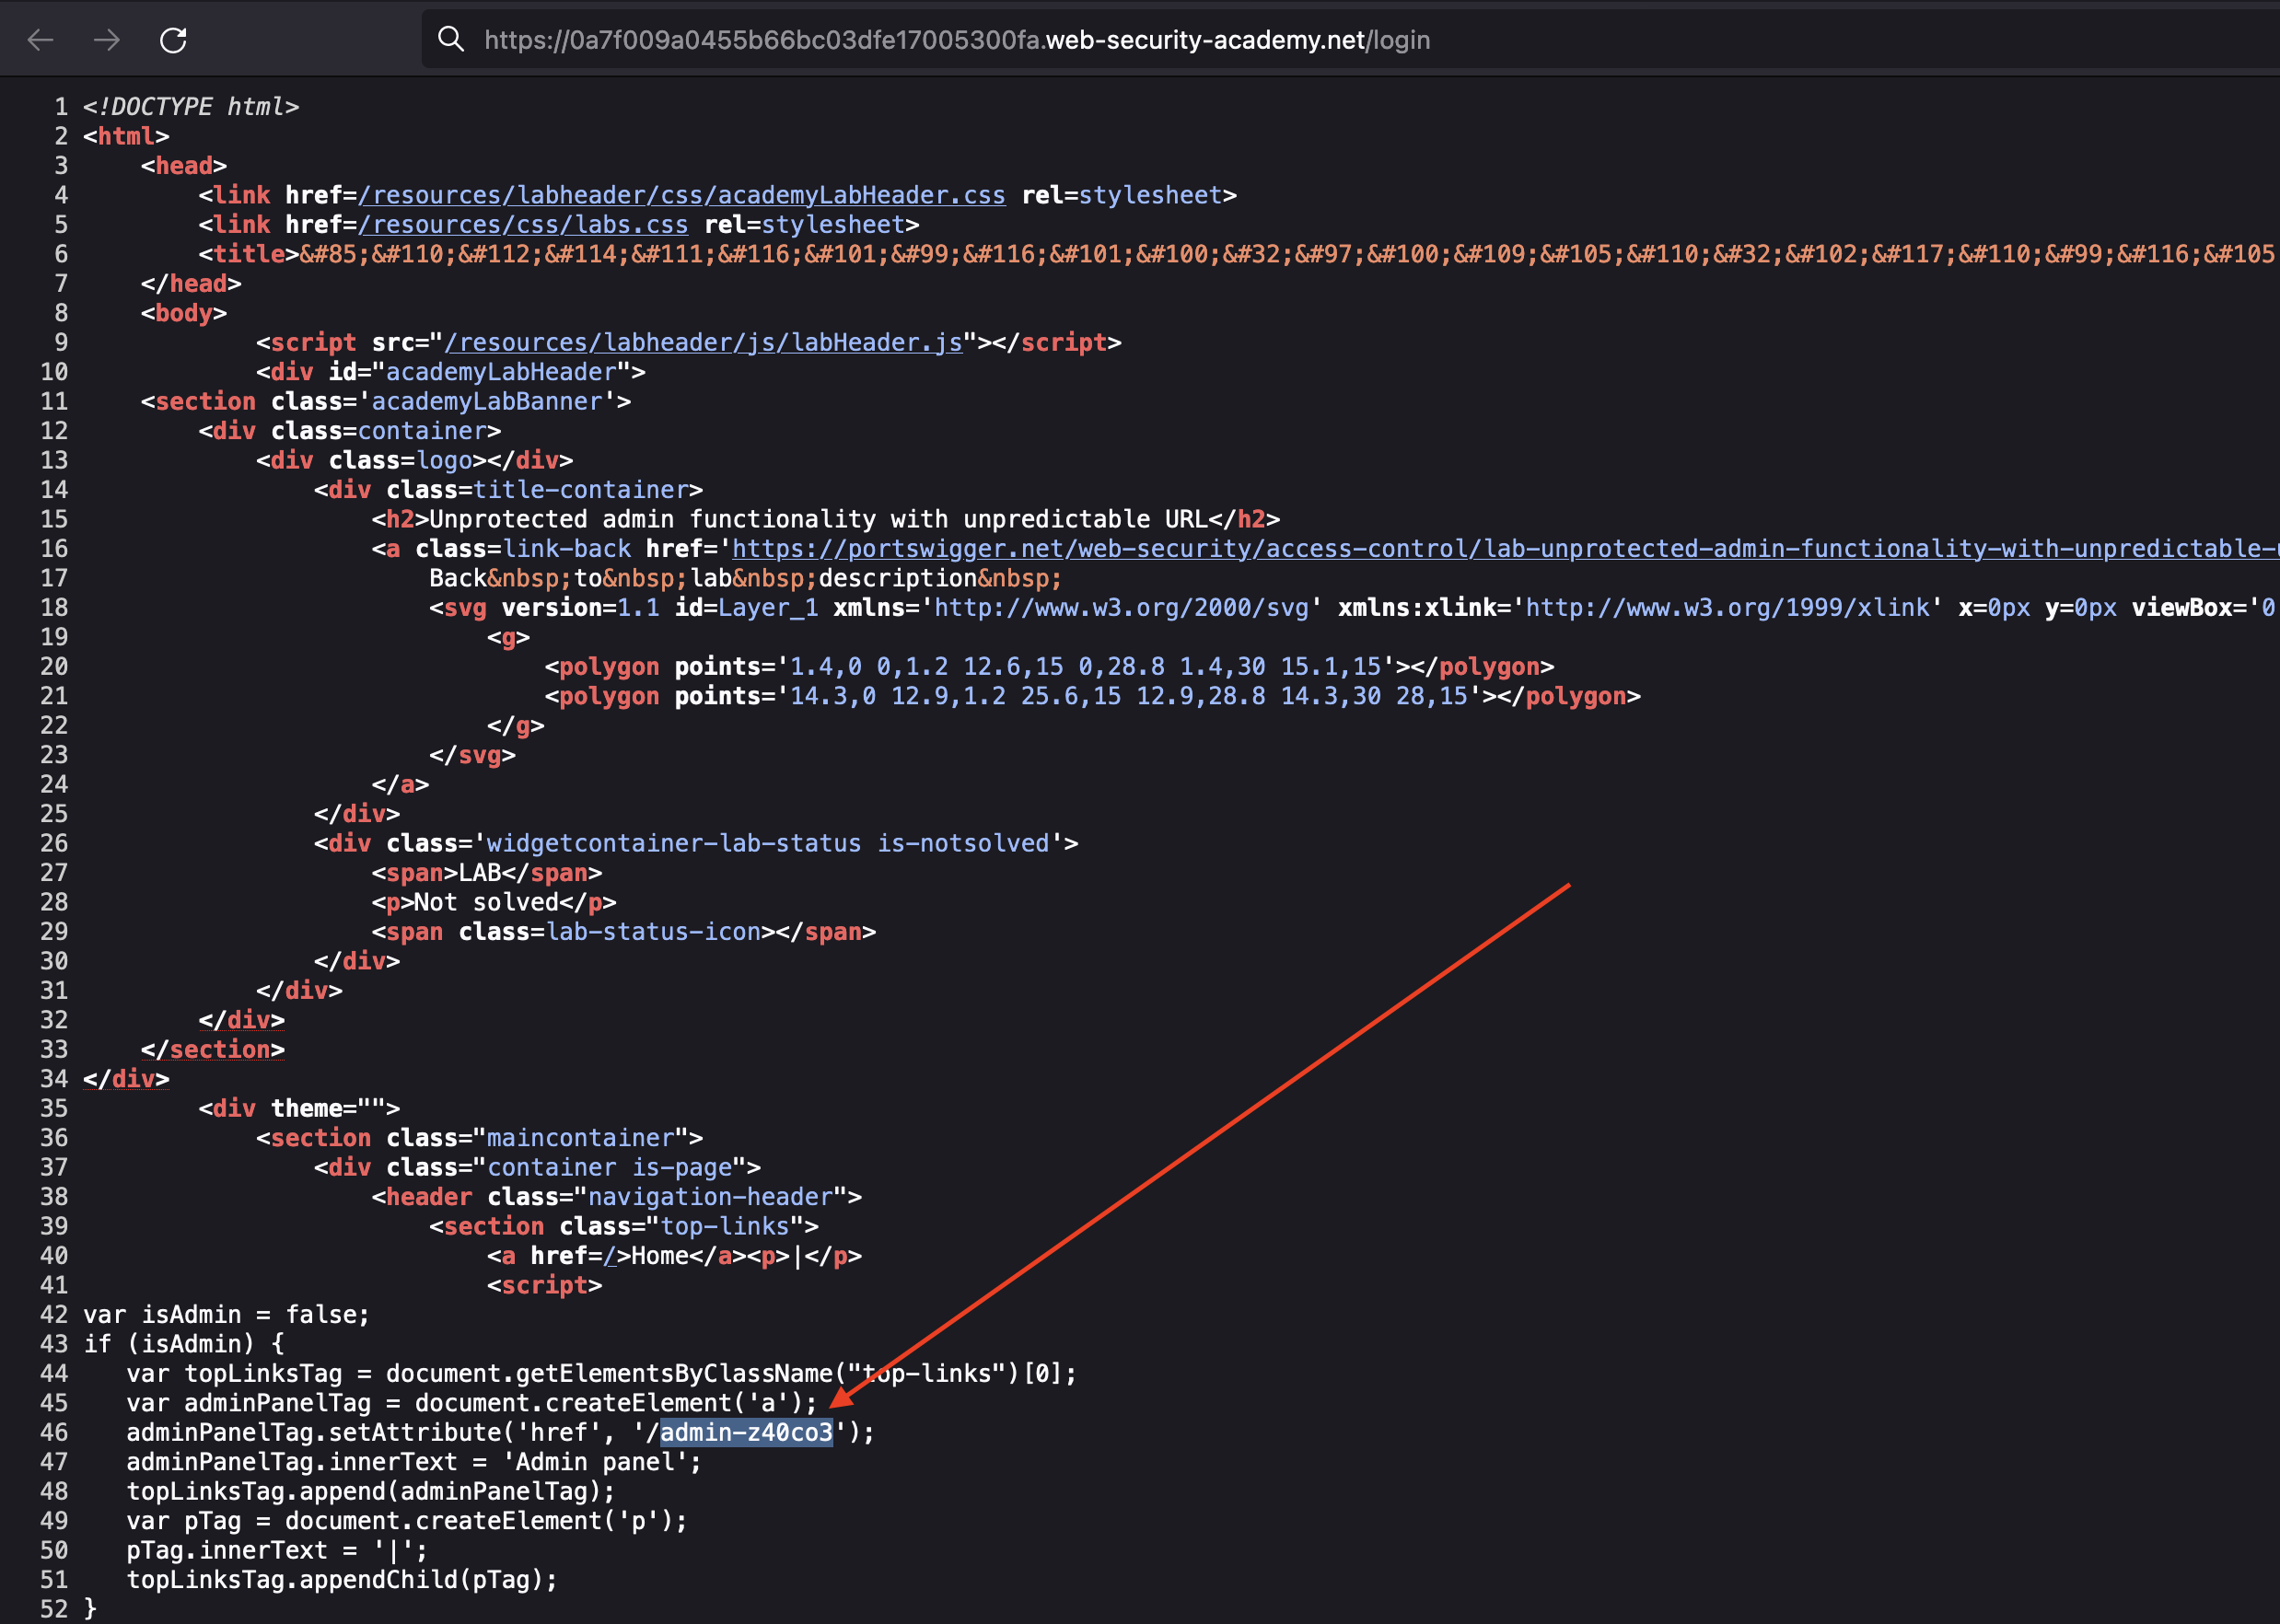
Task: Click the title tag encoded text
Action: pos(1200,254)
